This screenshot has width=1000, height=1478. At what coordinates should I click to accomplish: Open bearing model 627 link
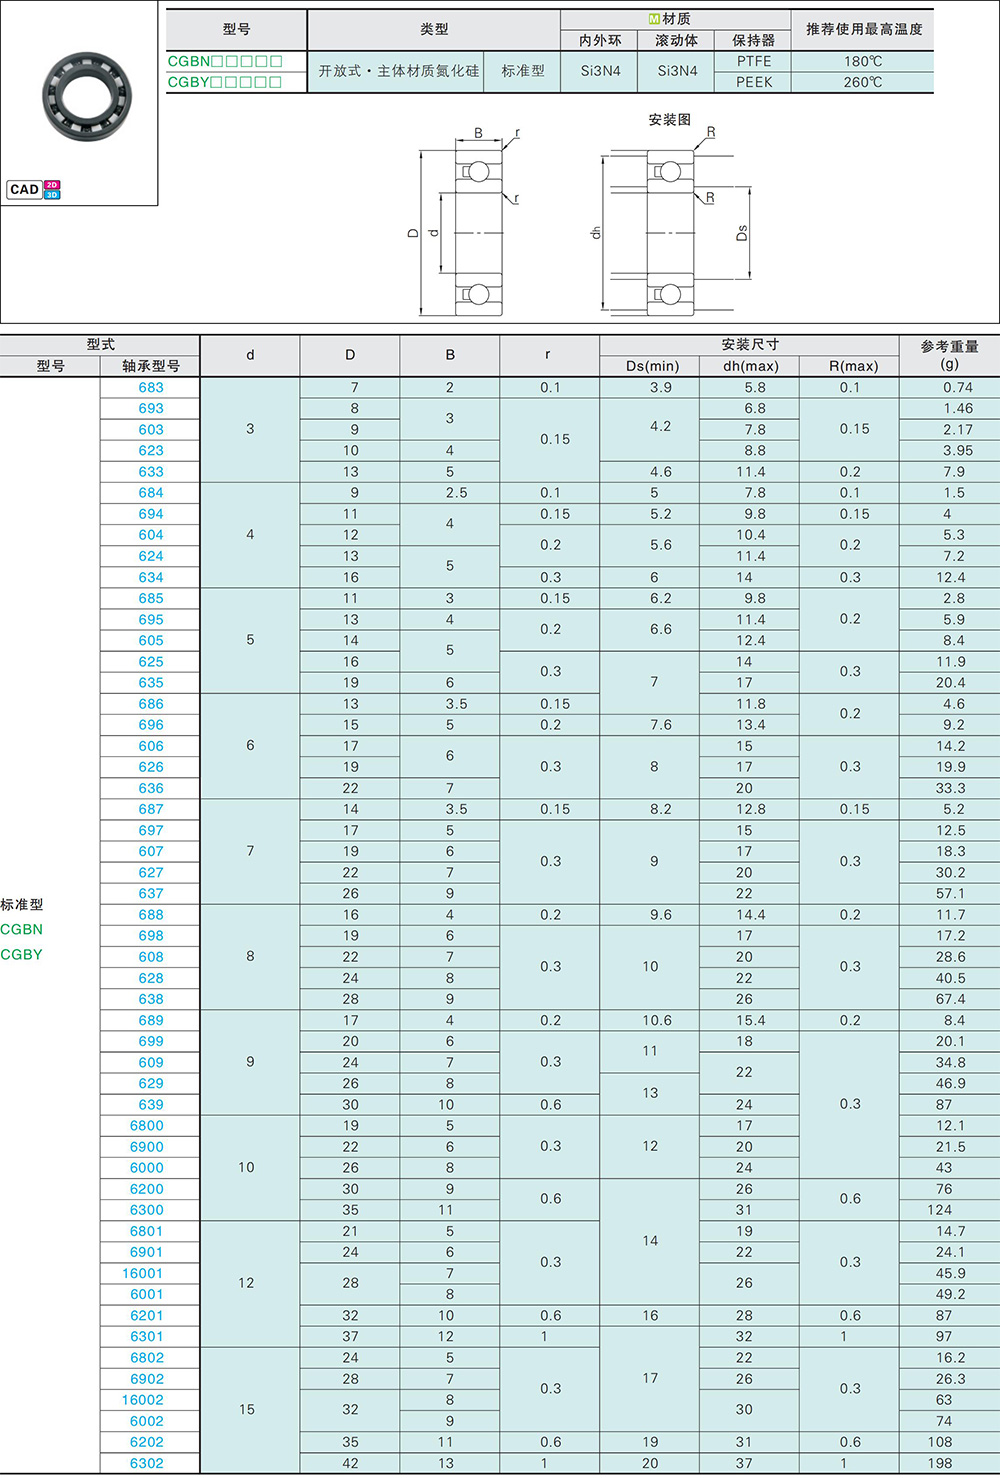[151, 872]
